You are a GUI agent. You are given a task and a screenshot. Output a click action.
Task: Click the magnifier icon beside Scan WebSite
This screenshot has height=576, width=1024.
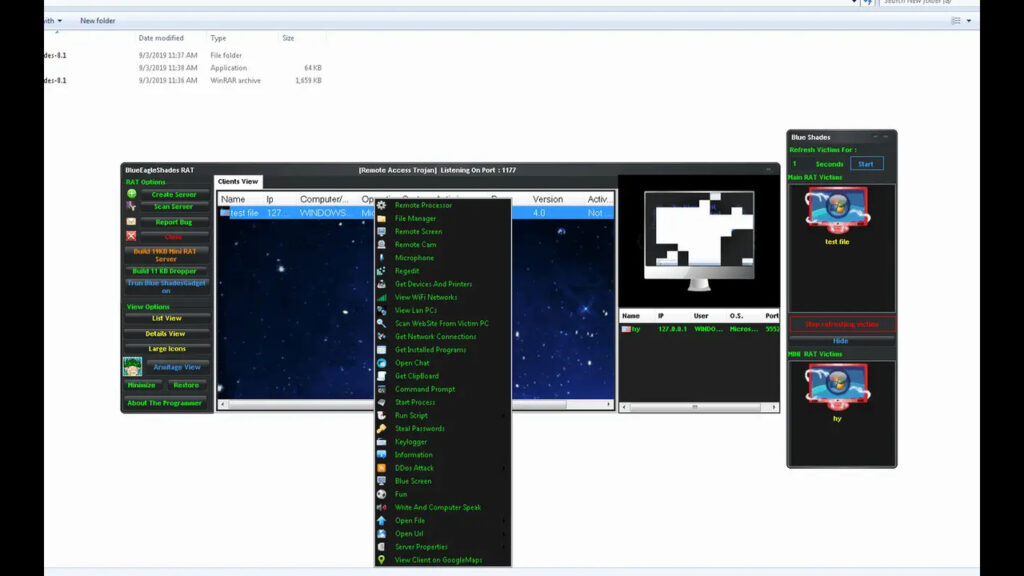coord(381,323)
